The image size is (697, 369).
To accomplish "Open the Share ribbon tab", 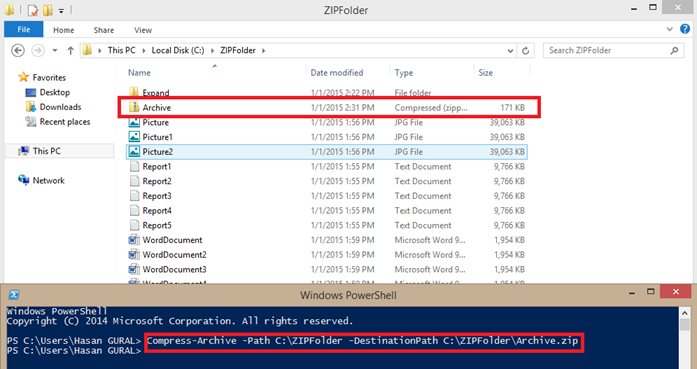I will (104, 30).
